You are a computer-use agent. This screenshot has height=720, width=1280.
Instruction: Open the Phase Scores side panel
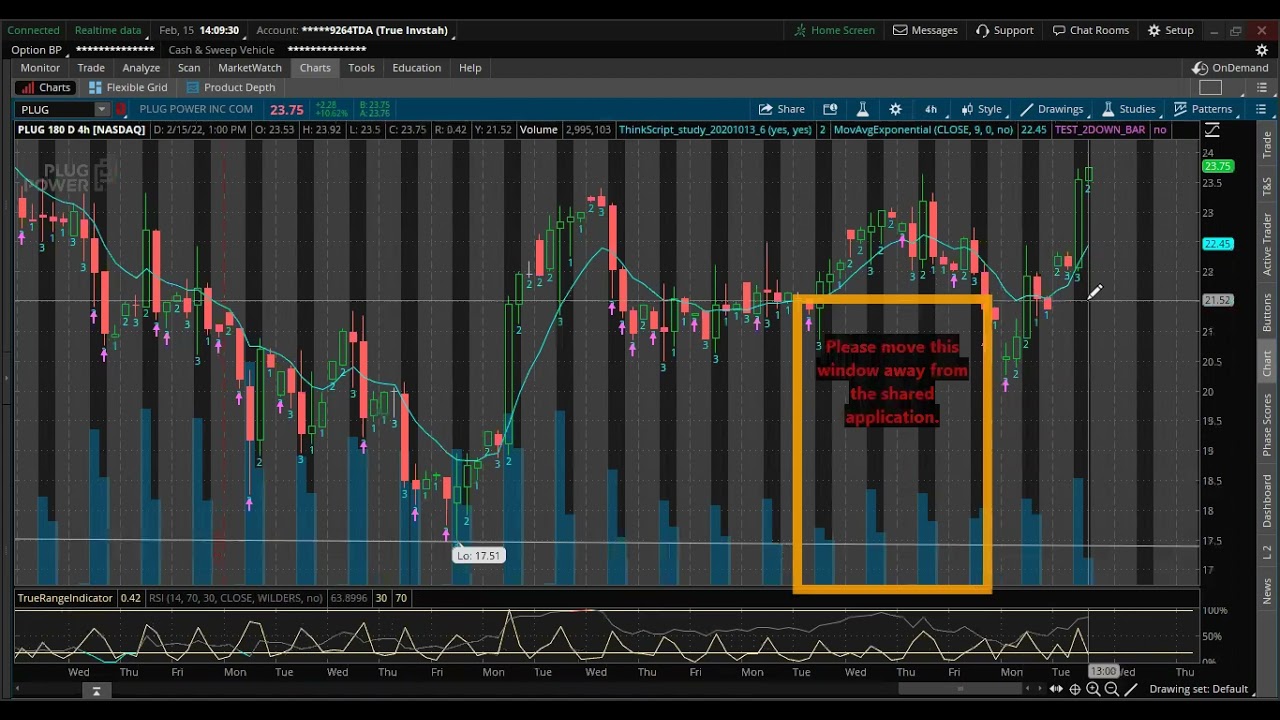click(x=1267, y=425)
